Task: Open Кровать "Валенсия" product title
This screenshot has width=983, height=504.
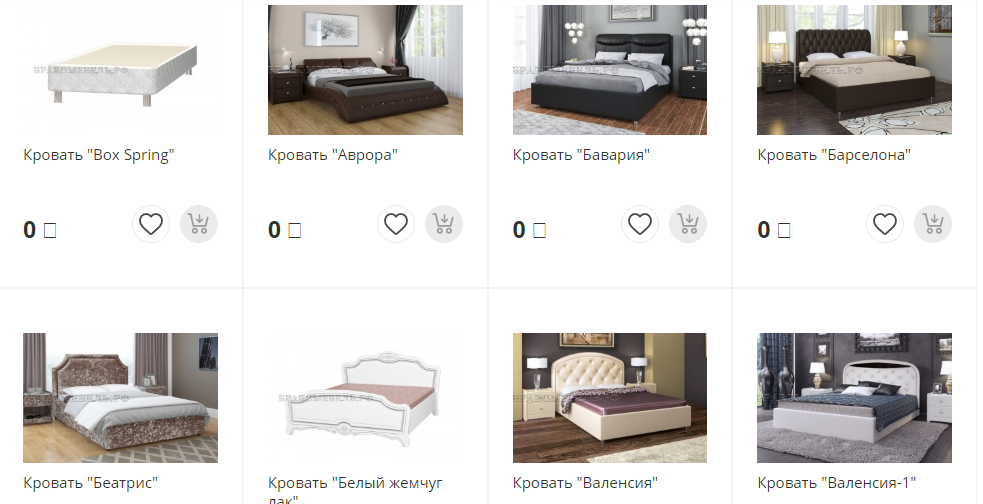Action: tap(586, 483)
